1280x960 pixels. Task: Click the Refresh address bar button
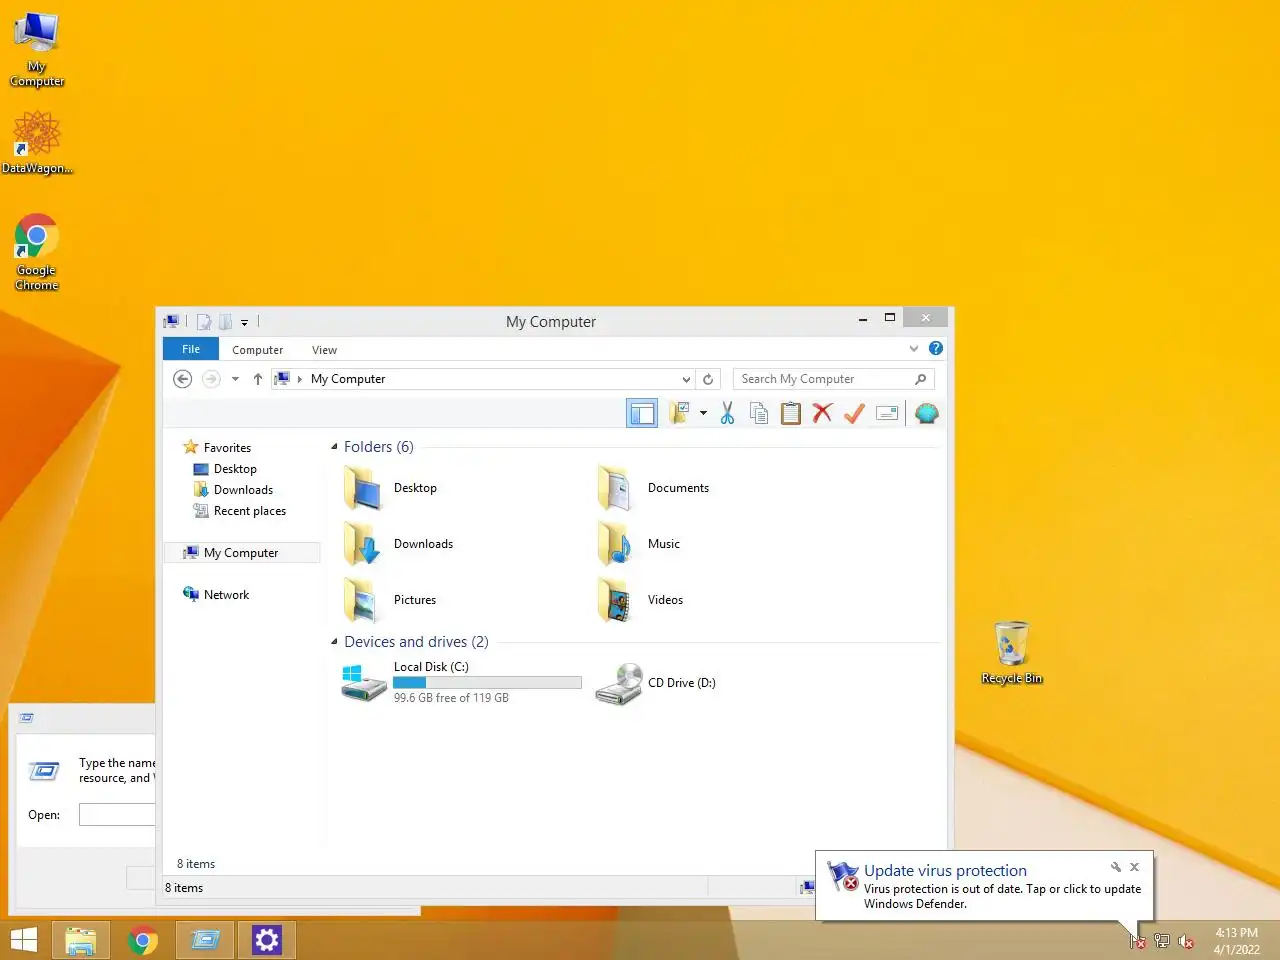click(708, 379)
